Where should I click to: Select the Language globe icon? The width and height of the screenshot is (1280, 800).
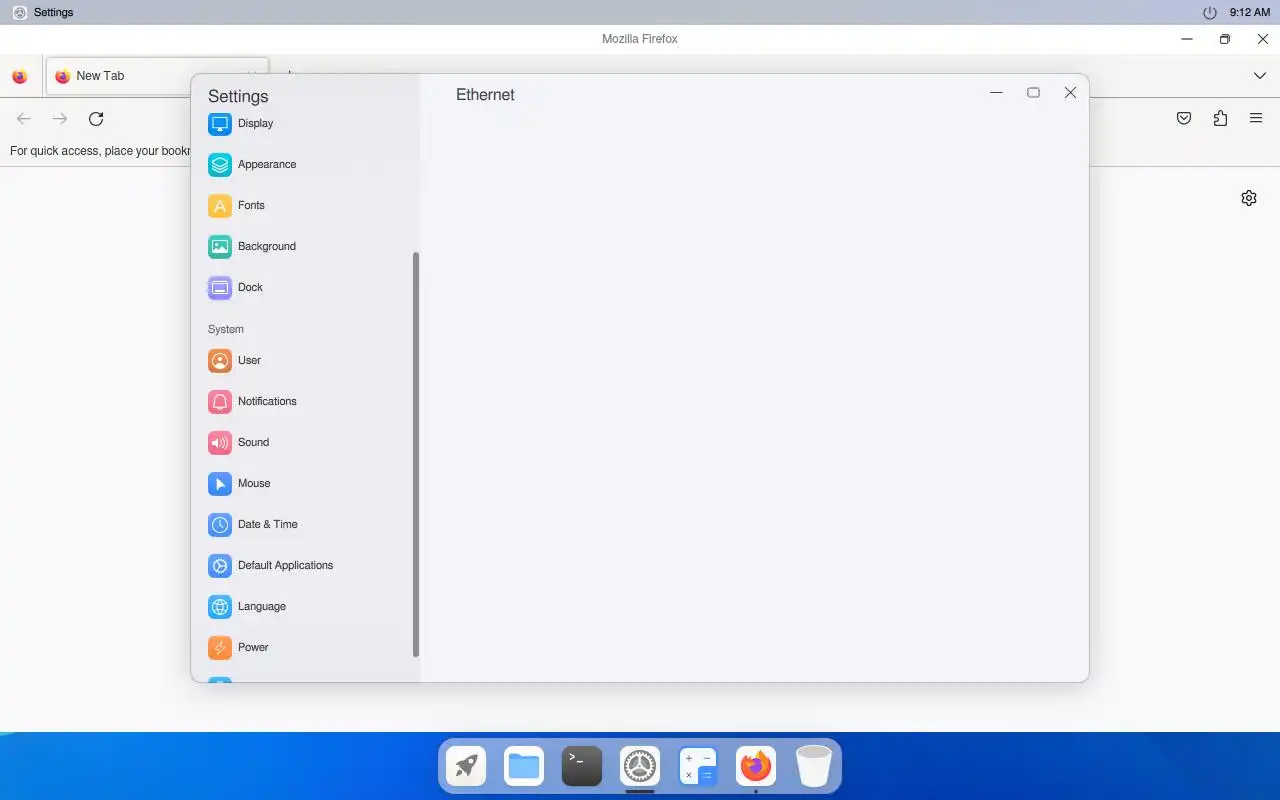pos(220,607)
